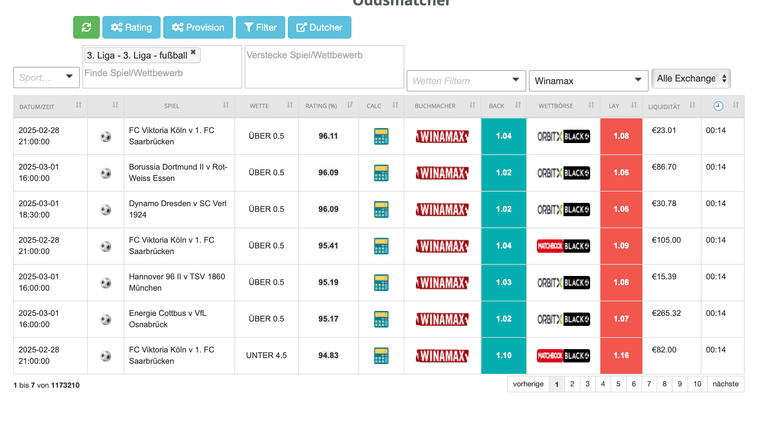The width and height of the screenshot is (760, 423).
Task: Go to results page 3
Action: coord(587,384)
